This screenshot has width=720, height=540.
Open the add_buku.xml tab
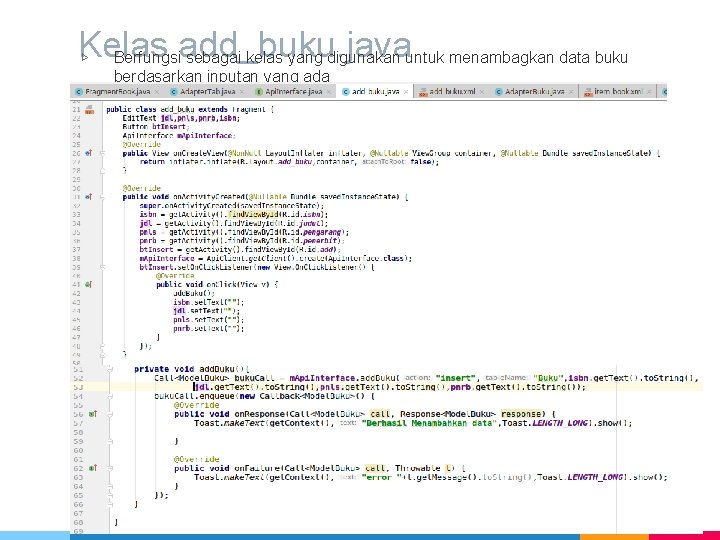[x=452, y=92]
